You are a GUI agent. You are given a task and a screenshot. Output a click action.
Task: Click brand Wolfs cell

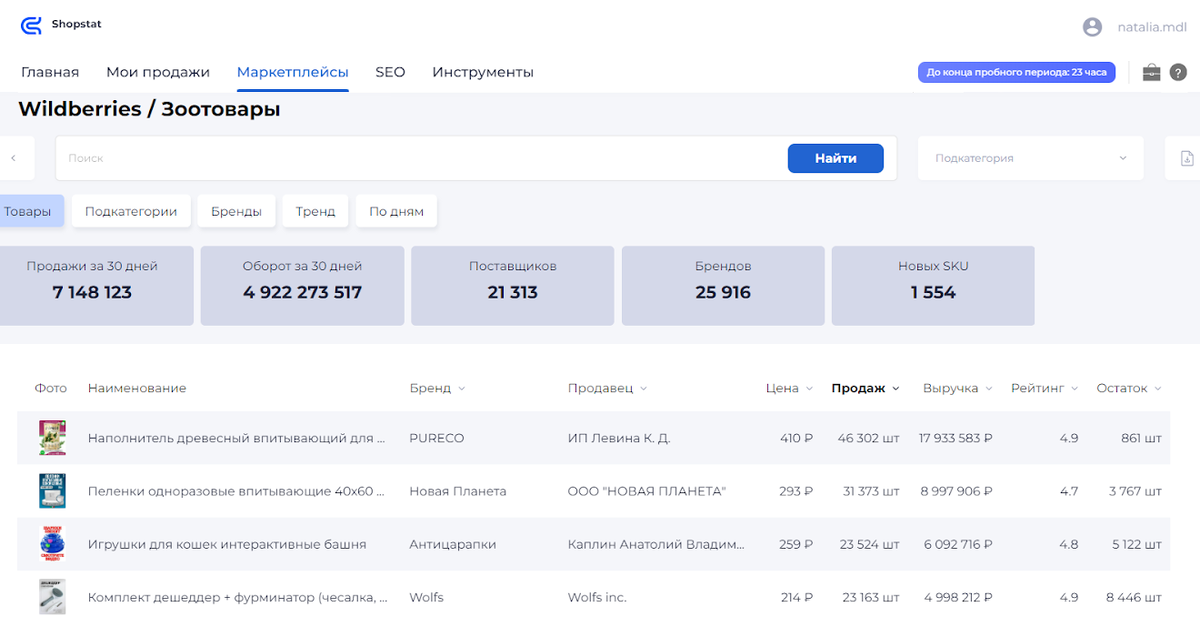click(426, 597)
